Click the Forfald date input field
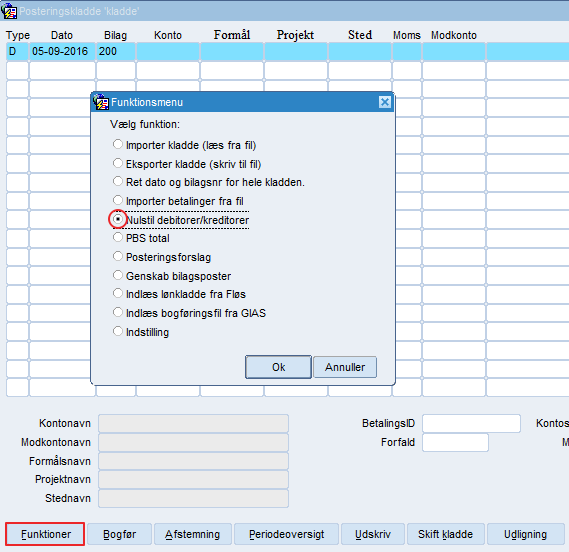 coord(455,442)
